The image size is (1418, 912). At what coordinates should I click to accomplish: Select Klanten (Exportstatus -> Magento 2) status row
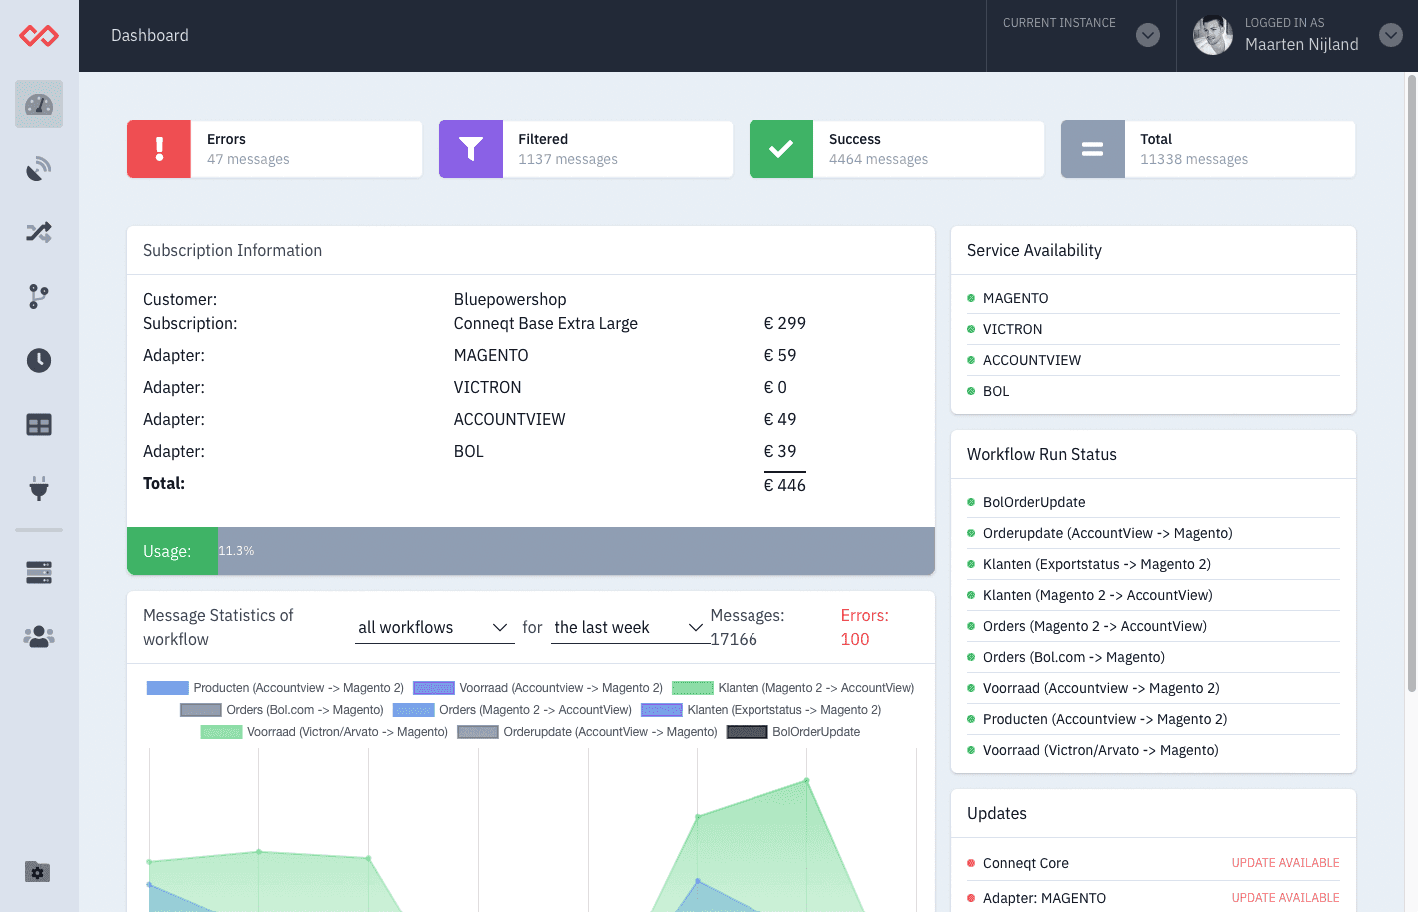click(1153, 564)
